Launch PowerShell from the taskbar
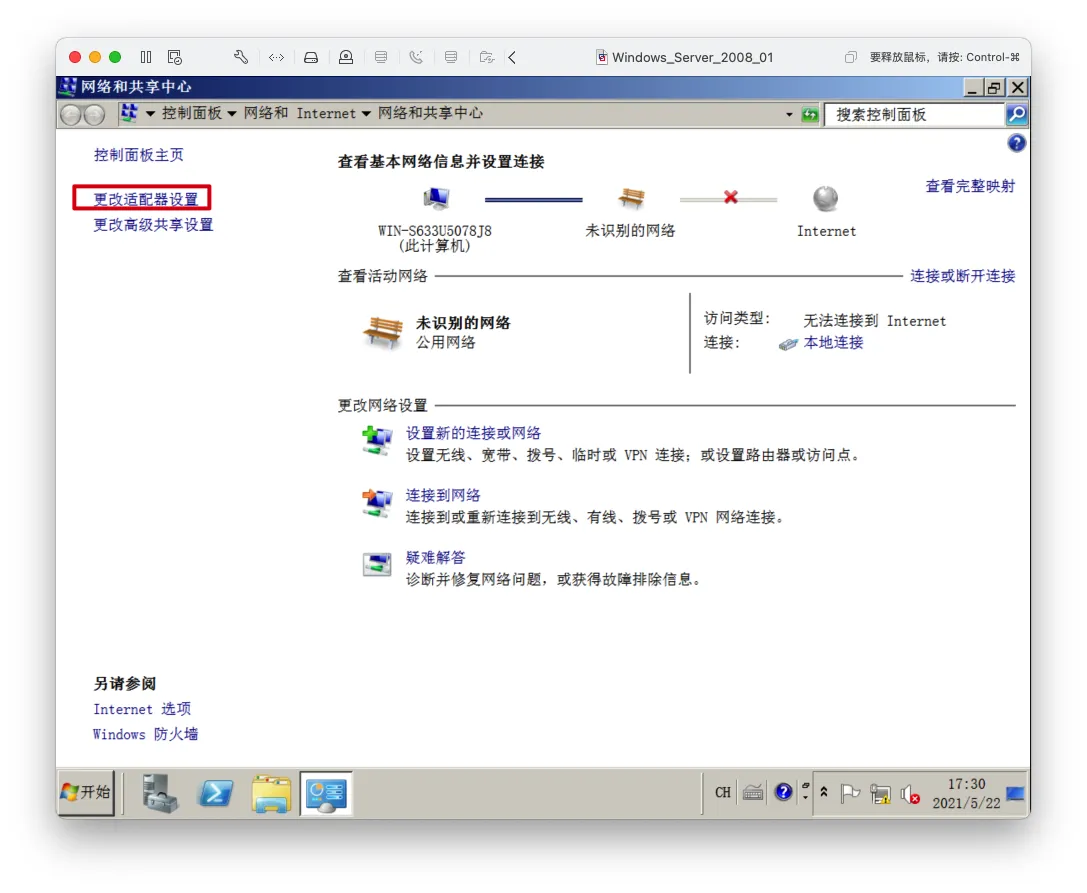This screenshot has width=1087, height=893. [x=216, y=793]
